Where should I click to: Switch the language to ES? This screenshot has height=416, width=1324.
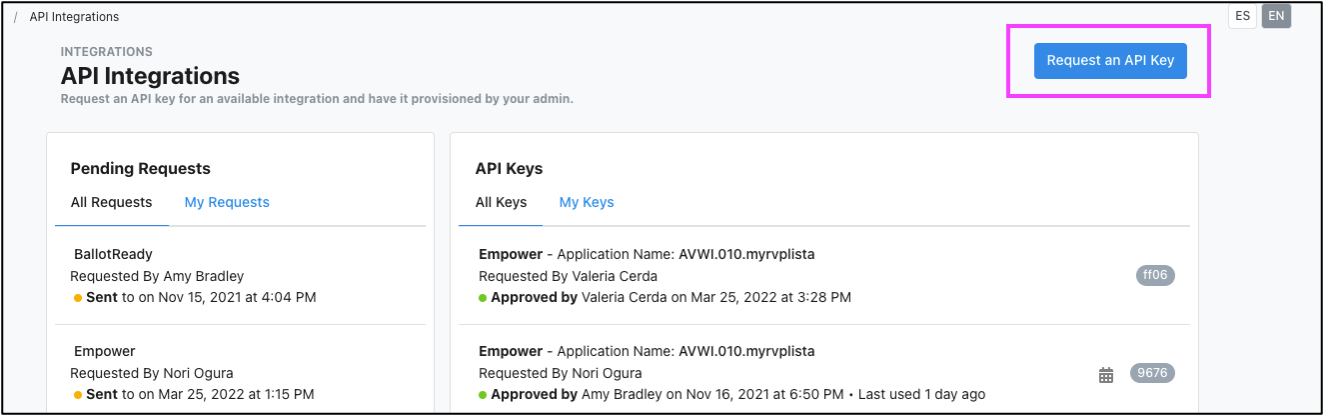(1242, 16)
